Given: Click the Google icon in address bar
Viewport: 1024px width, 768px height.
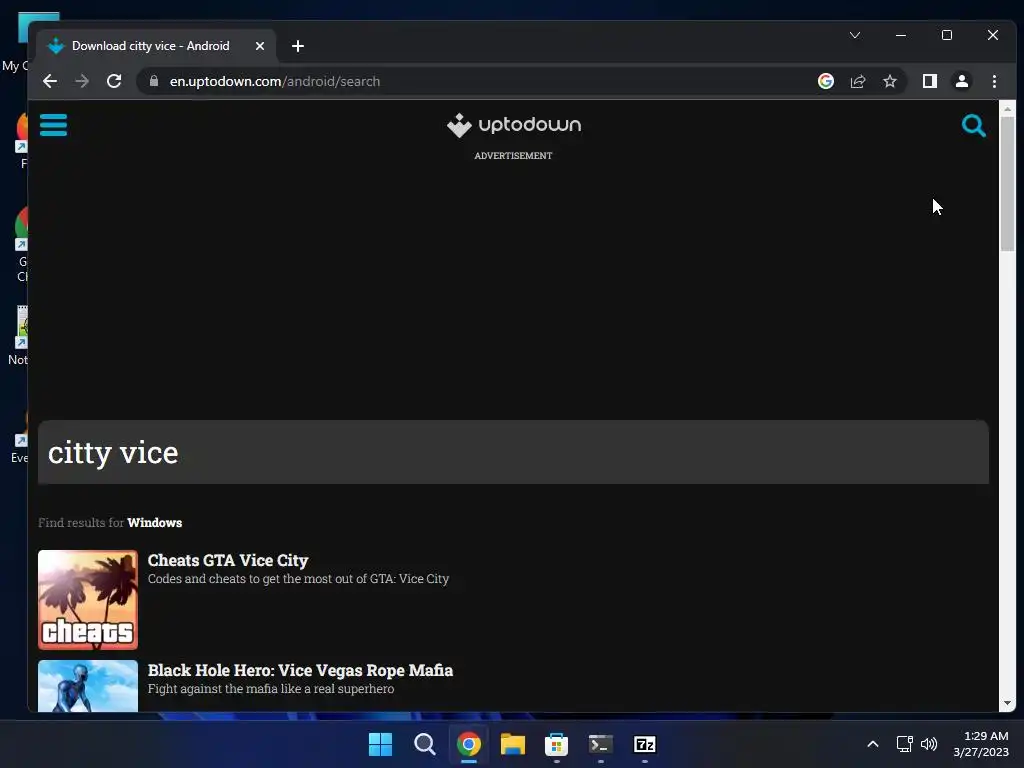Looking at the screenshot, I should [825, 81].
